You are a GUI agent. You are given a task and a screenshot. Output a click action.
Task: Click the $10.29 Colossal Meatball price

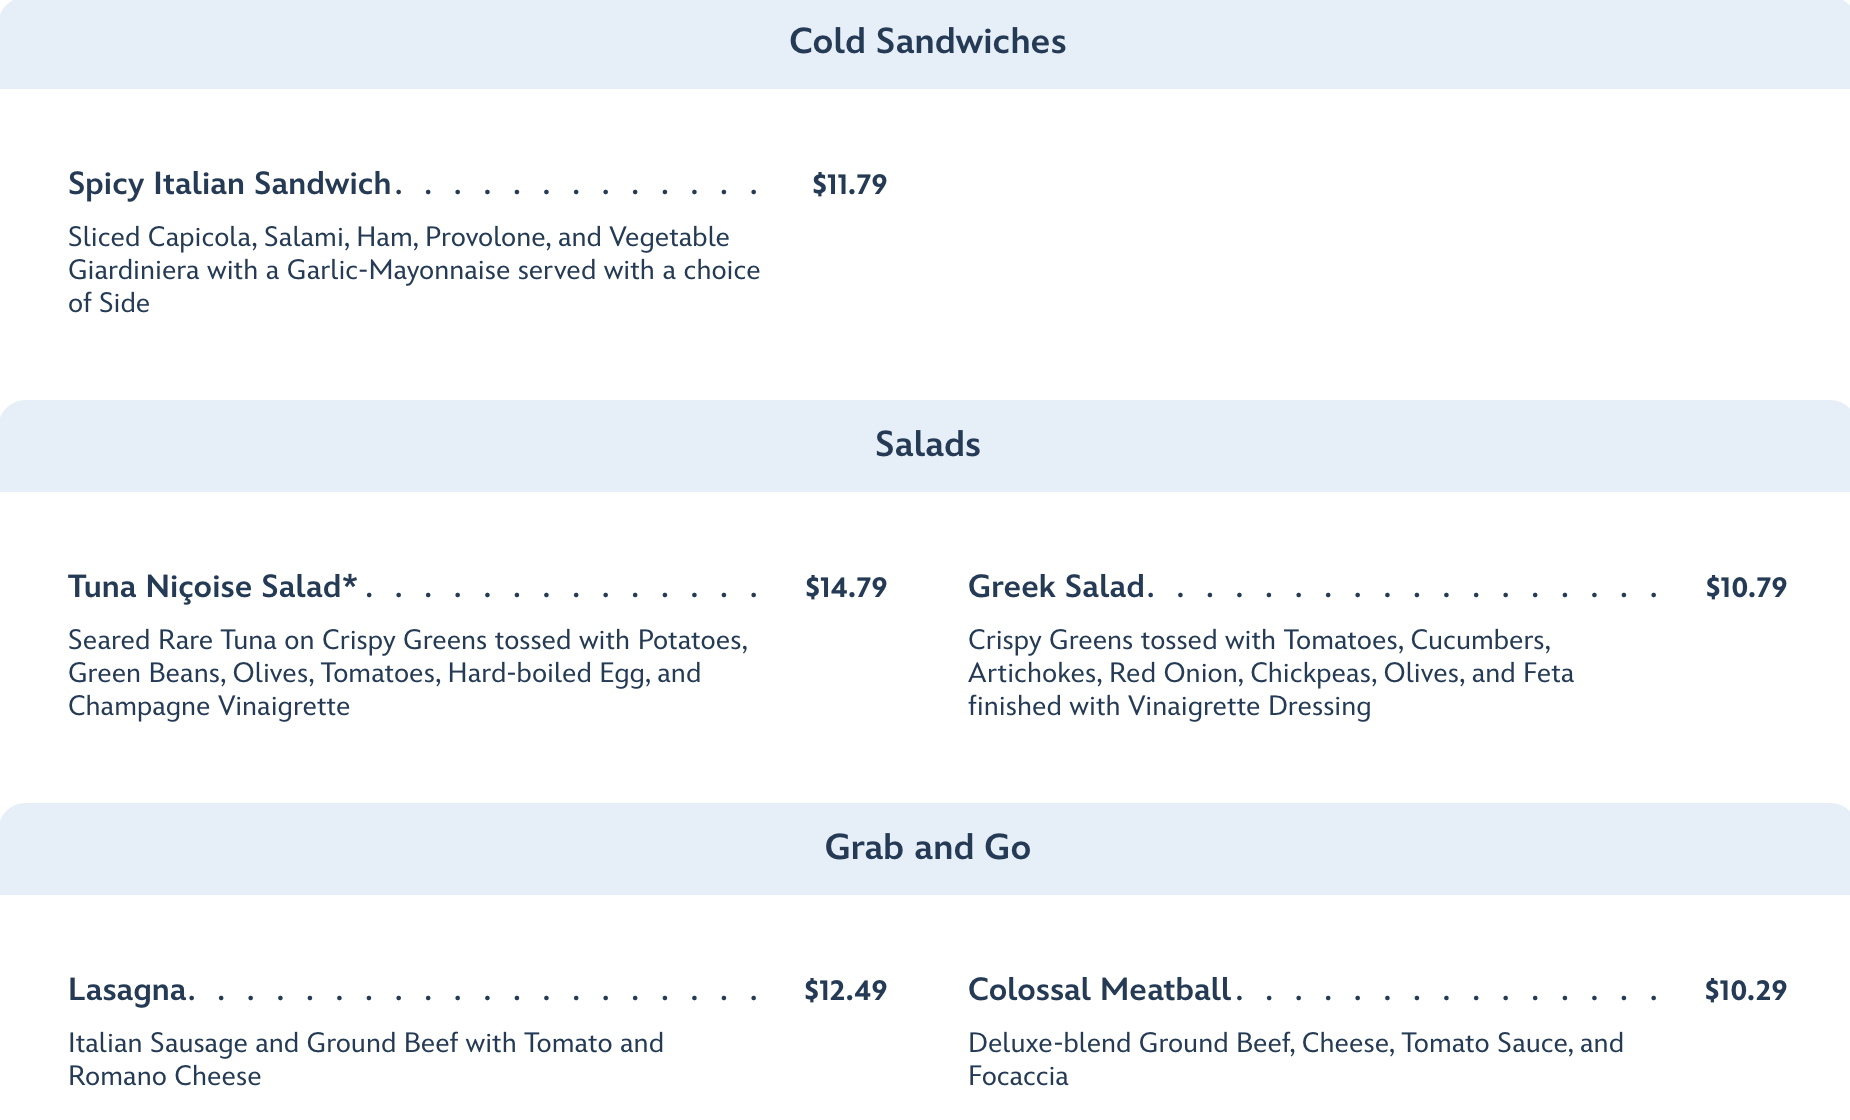(1746, 991)
